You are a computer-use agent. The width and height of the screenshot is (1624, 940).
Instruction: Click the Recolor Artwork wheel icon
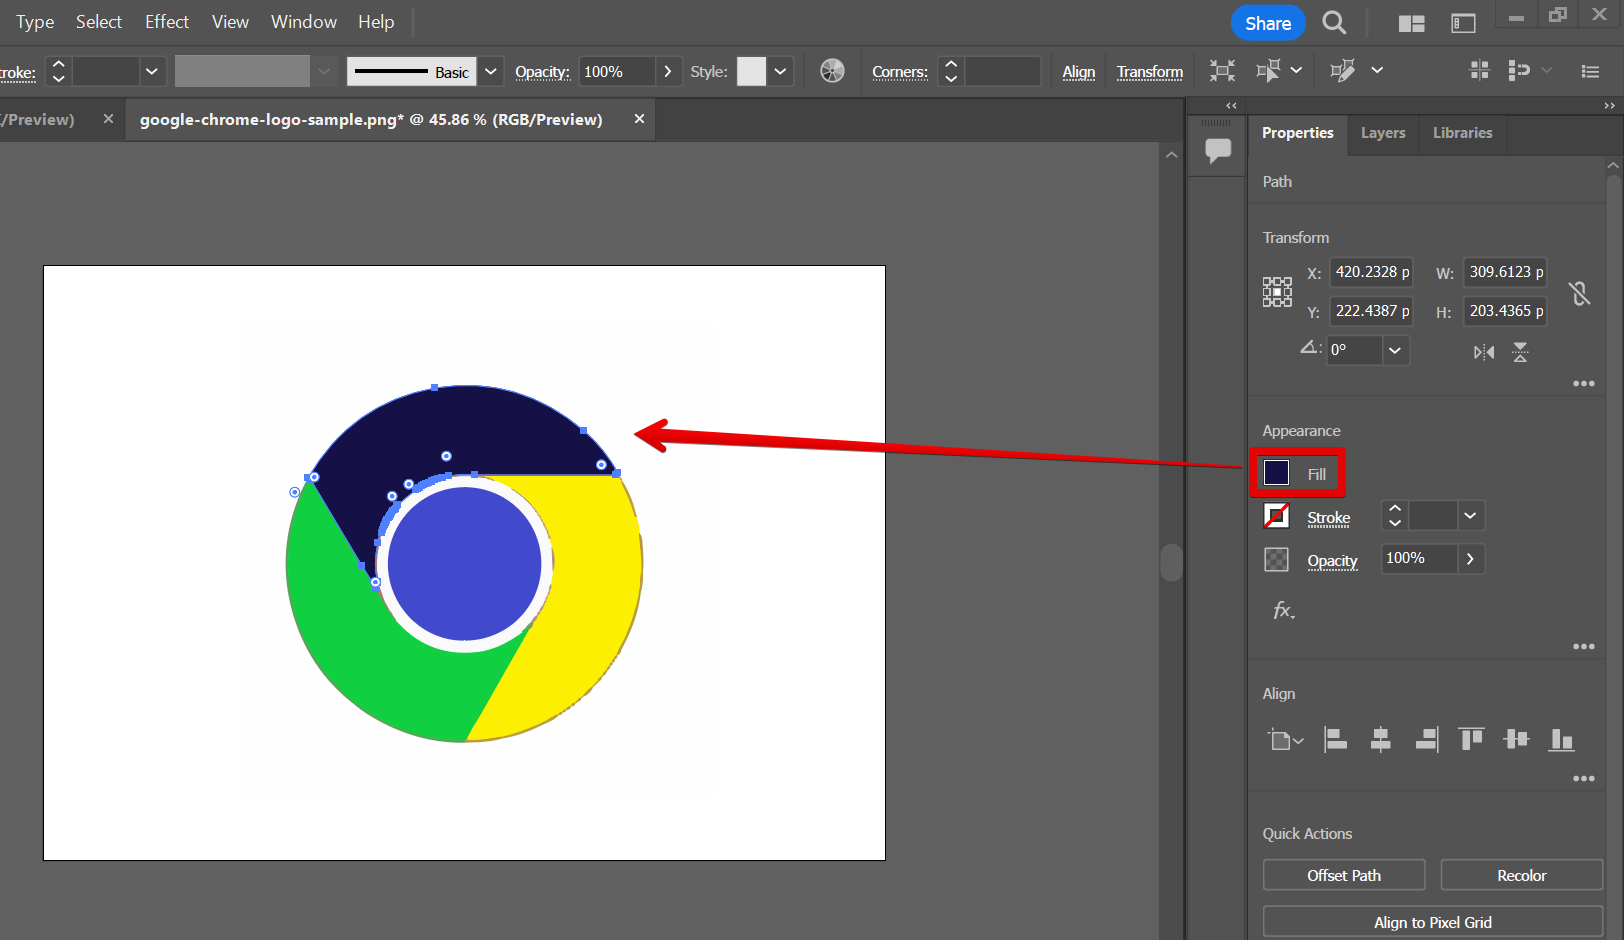click(x=832, y=71)
